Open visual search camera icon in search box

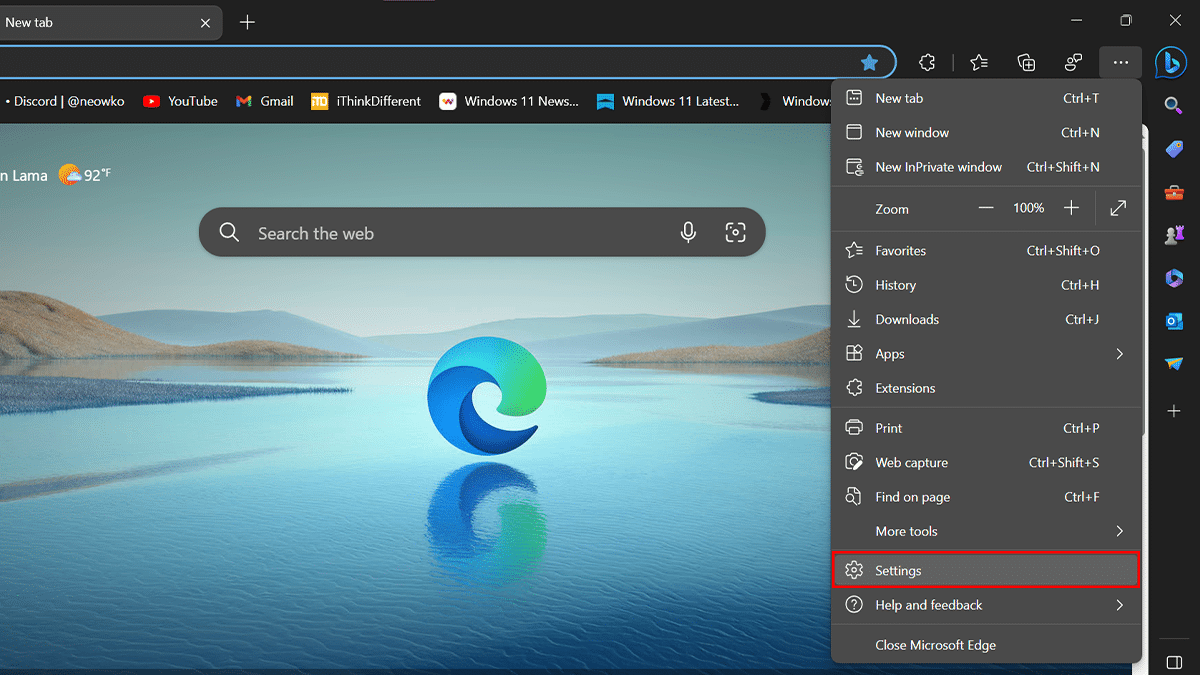pyautogui.click(x=735, y=233)
